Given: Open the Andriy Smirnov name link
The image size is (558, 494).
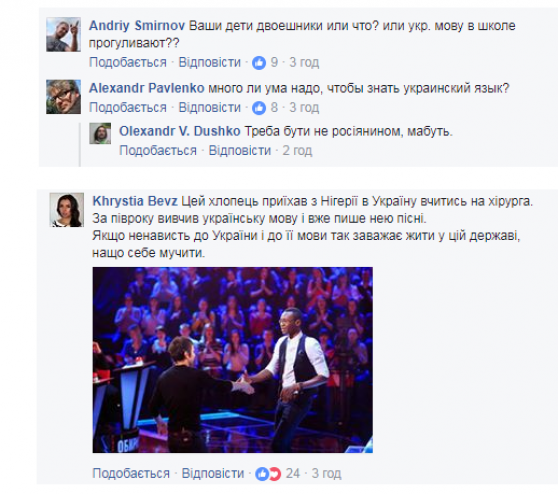Looking at the screenshot, I should tap(137, 26).
